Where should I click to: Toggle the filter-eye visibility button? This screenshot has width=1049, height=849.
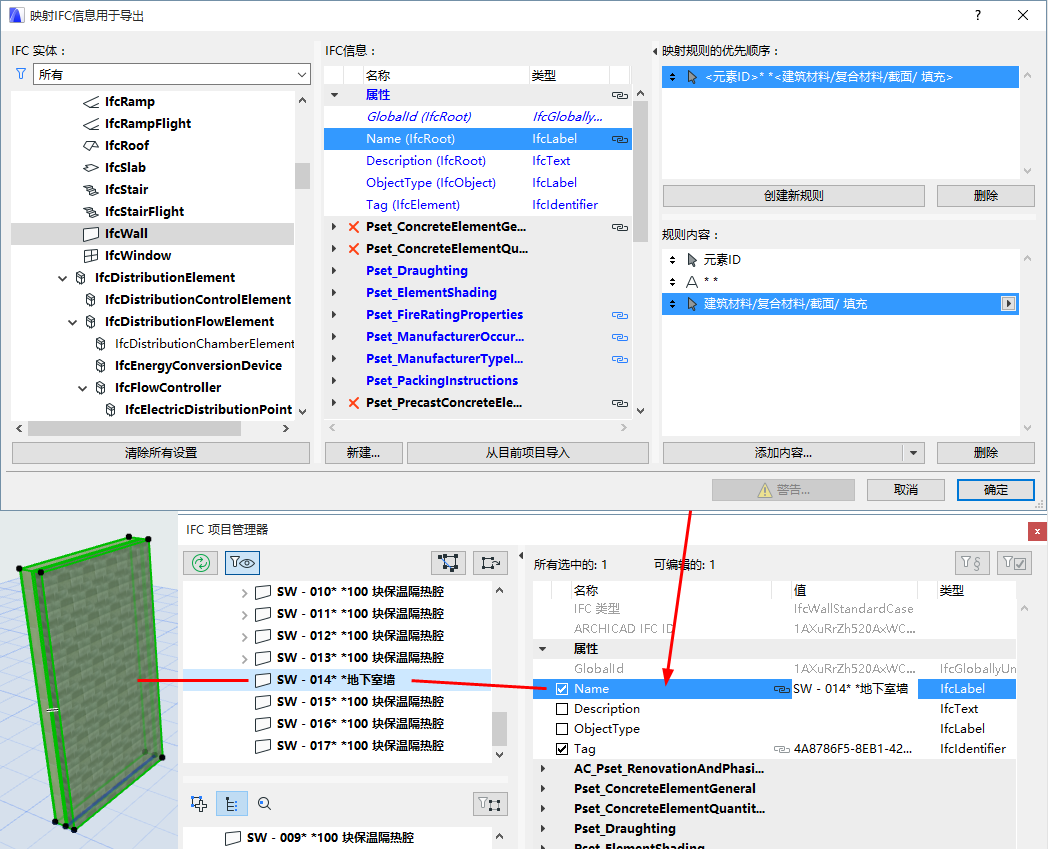pos(242,563)
